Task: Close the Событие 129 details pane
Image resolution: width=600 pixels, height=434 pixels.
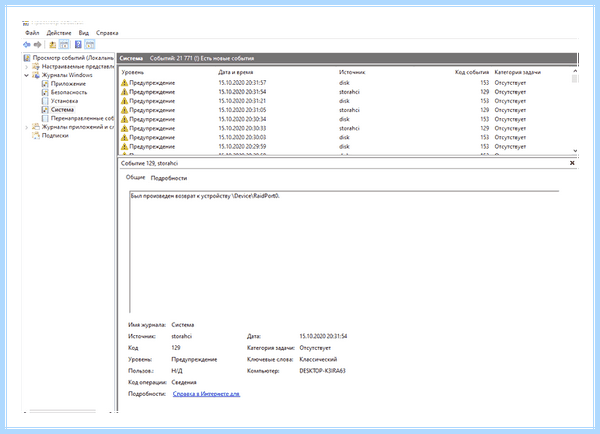Action: (x=572, y=163)
